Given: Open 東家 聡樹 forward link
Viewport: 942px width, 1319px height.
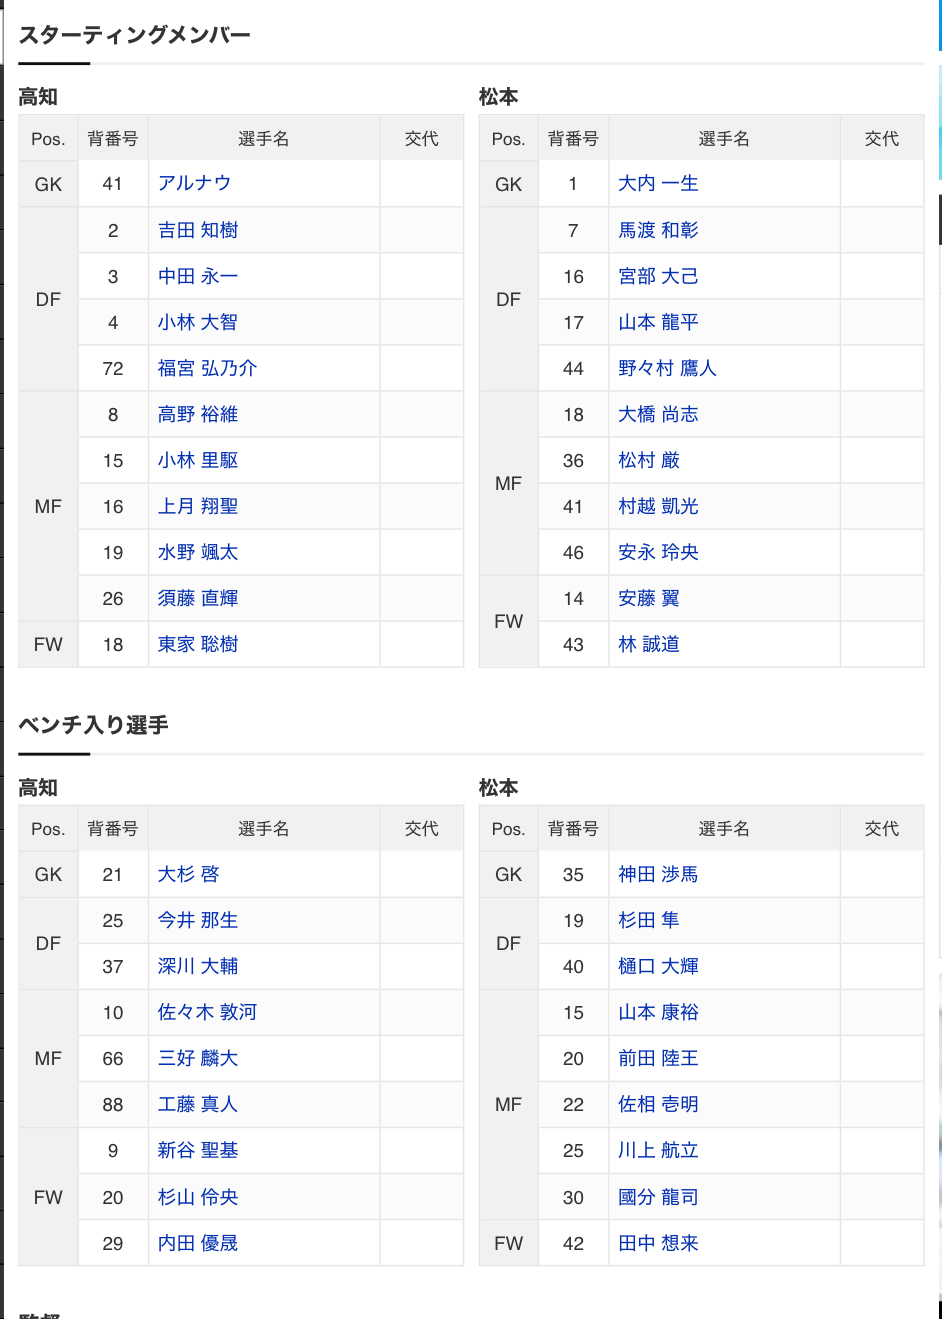Looking at the screenshot, I should [x=198, y=644].
